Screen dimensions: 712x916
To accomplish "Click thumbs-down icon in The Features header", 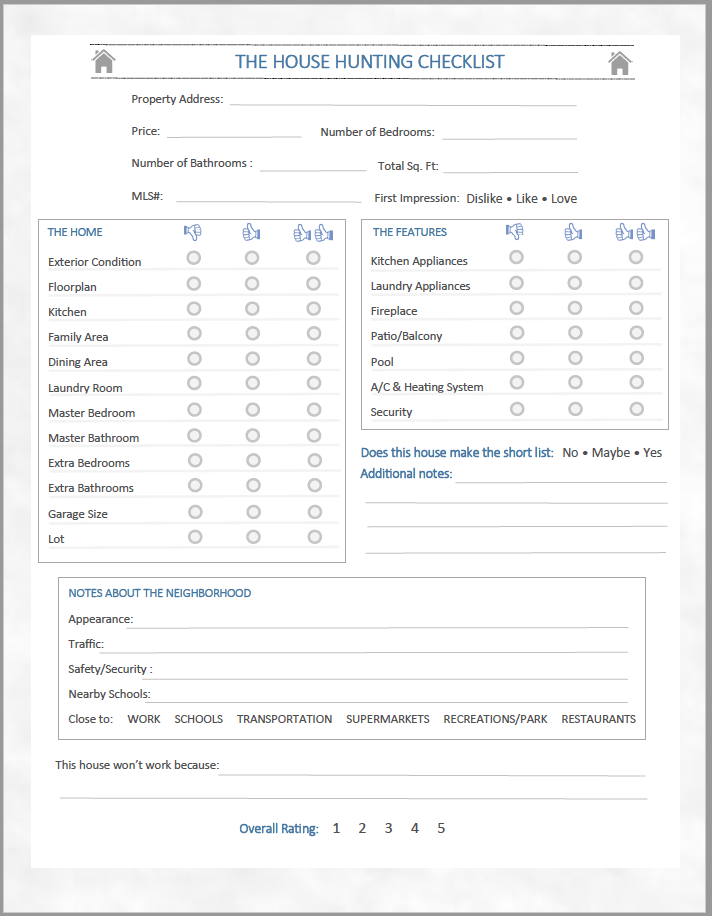I will pos(515,231).
